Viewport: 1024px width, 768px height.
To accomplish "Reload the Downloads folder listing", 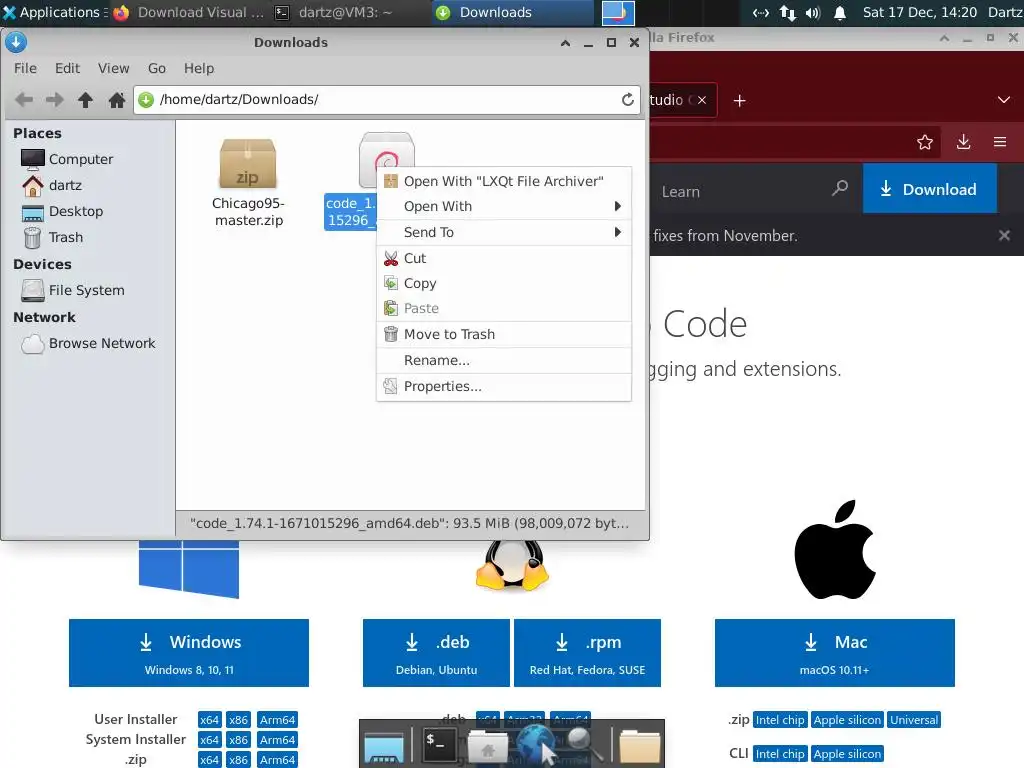I will [628, 99].
